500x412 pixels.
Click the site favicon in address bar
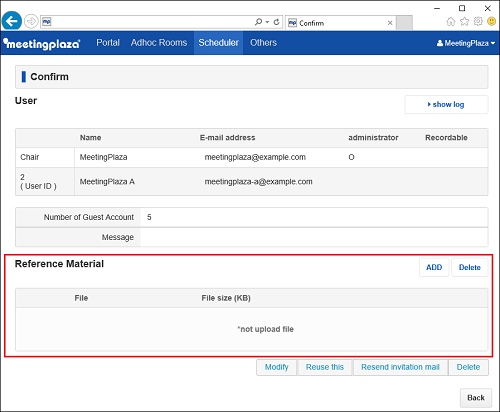tap(47, 22)
